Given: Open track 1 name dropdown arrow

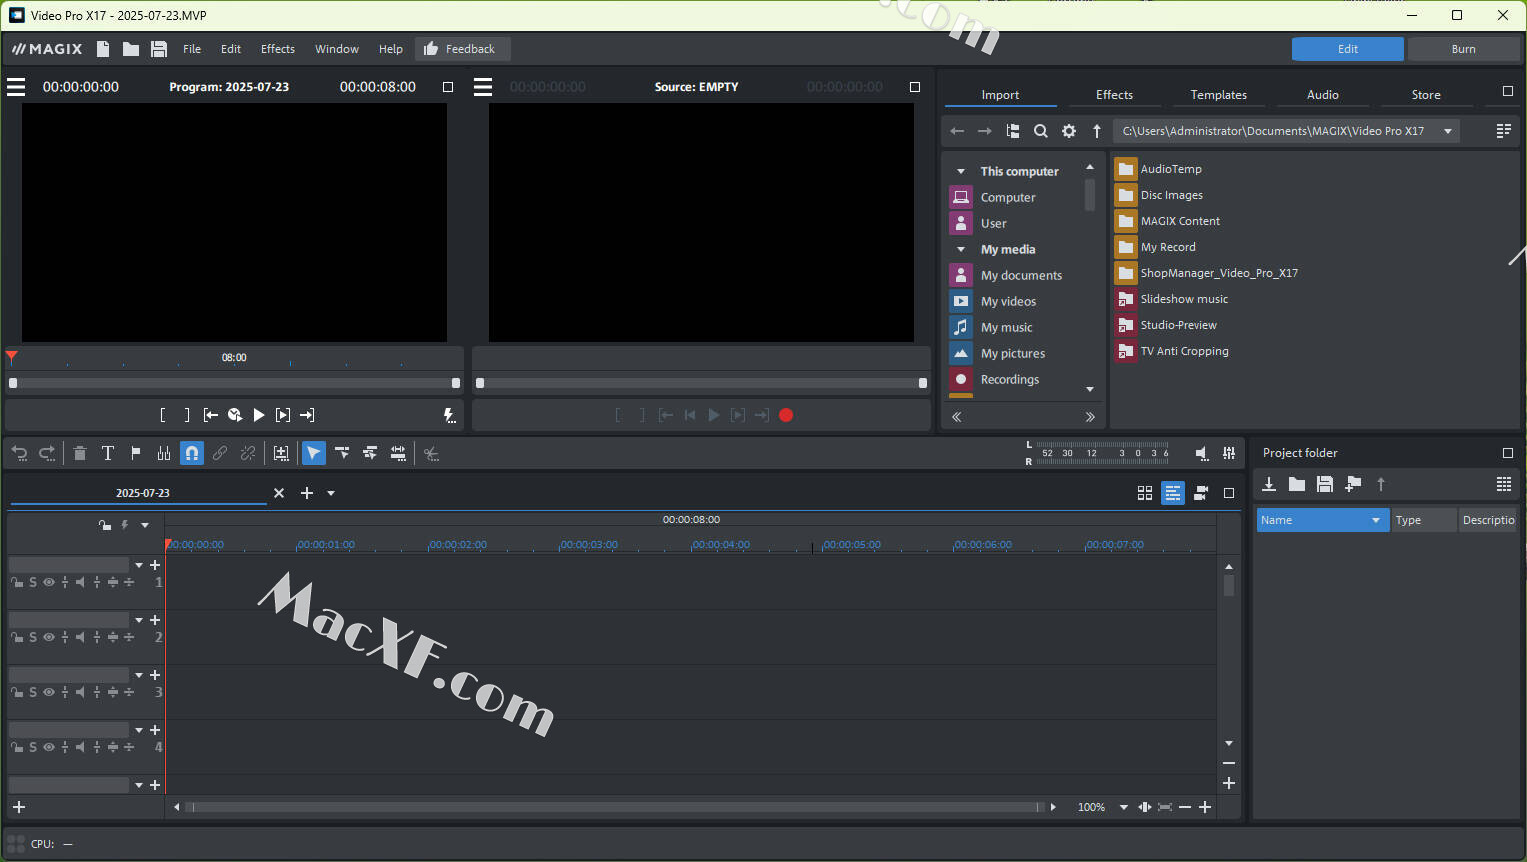Looking at the screenshot, I should point(139,565).
